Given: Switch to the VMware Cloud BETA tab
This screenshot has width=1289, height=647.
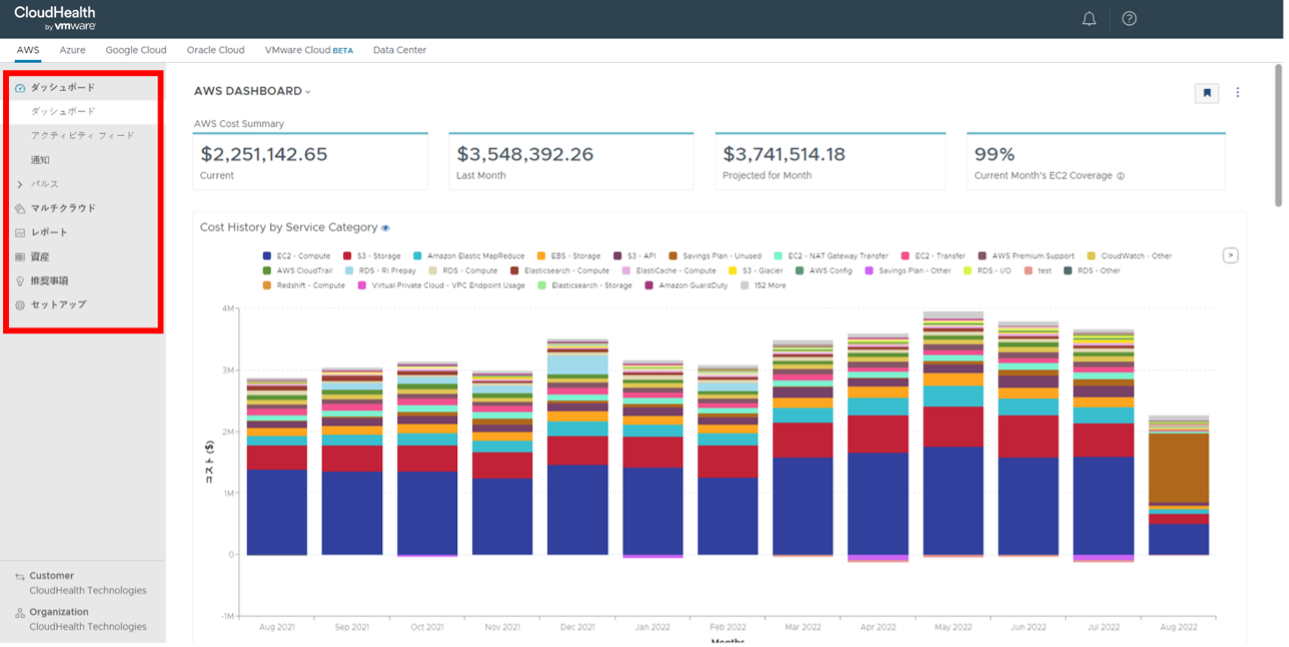Looking at the screenshot, I should (x=309, y=50).
